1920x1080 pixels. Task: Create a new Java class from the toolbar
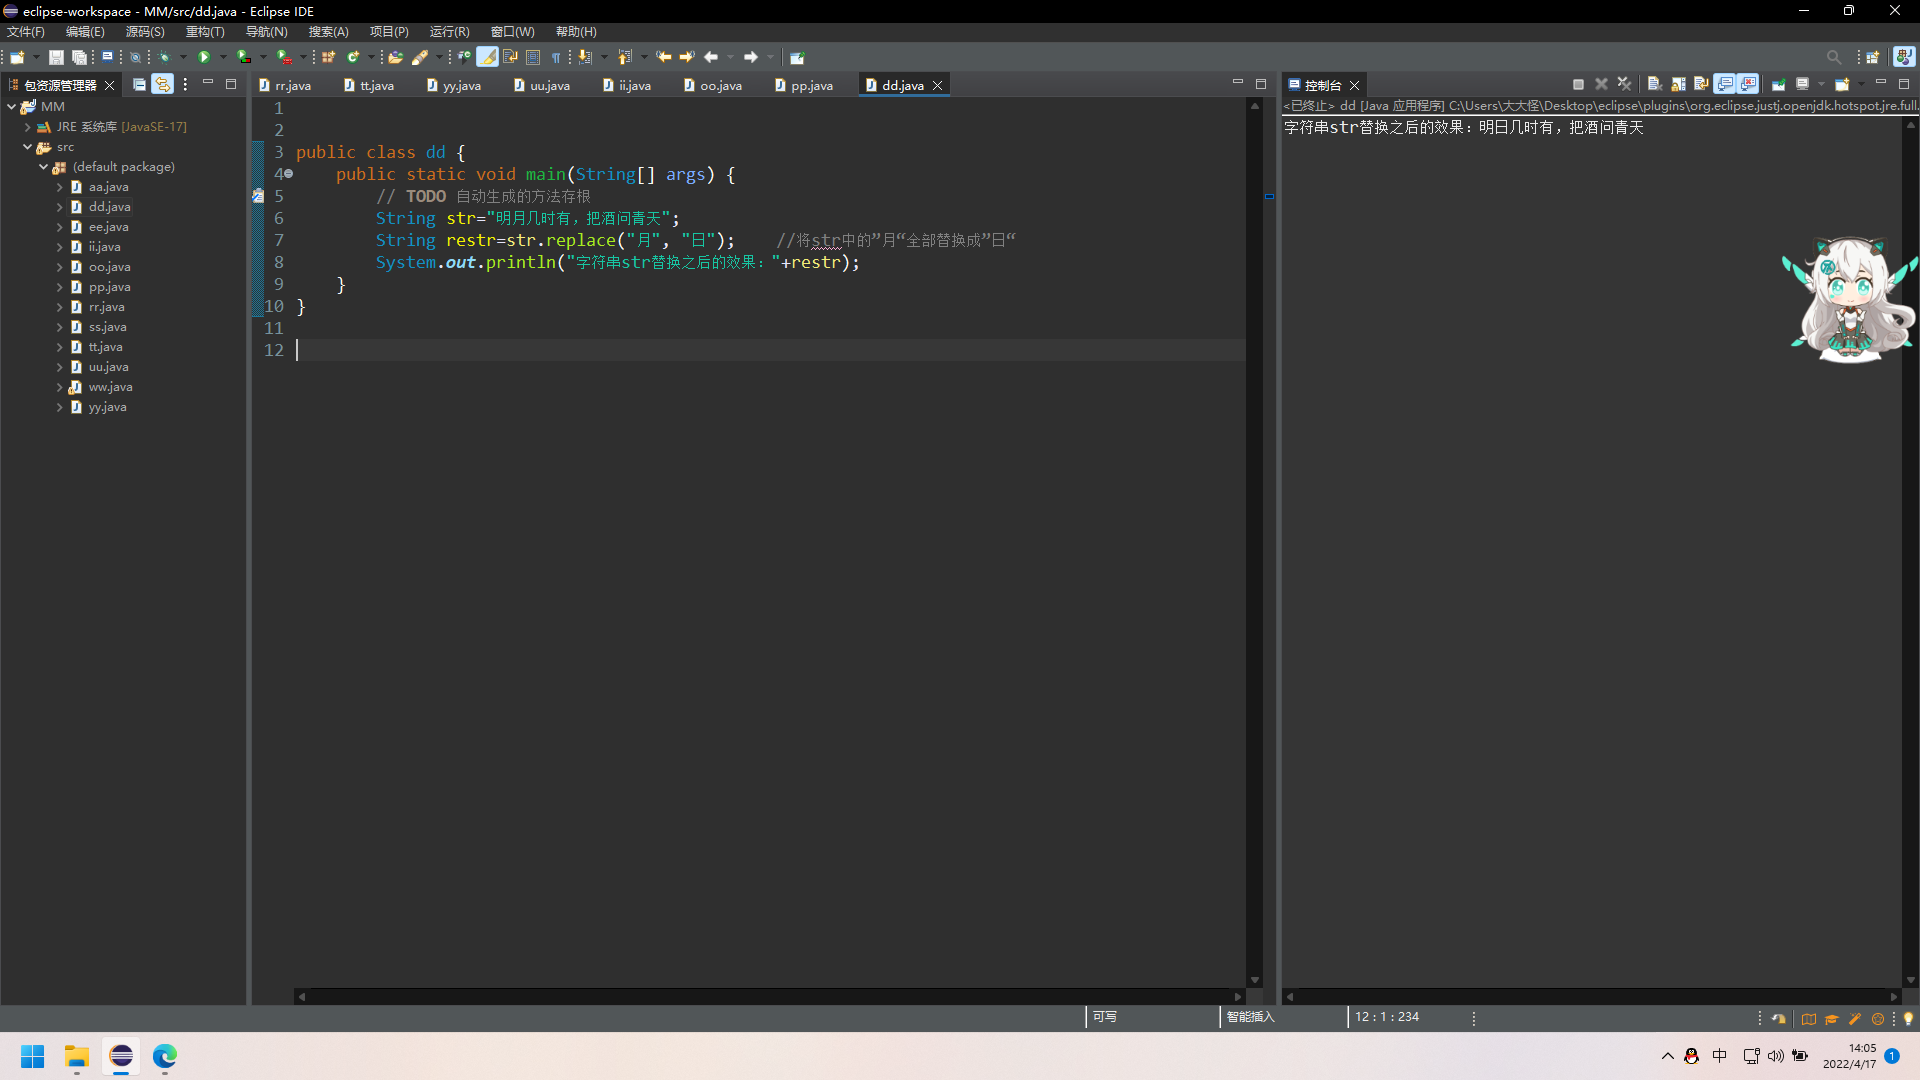click(x=353, y=57)
